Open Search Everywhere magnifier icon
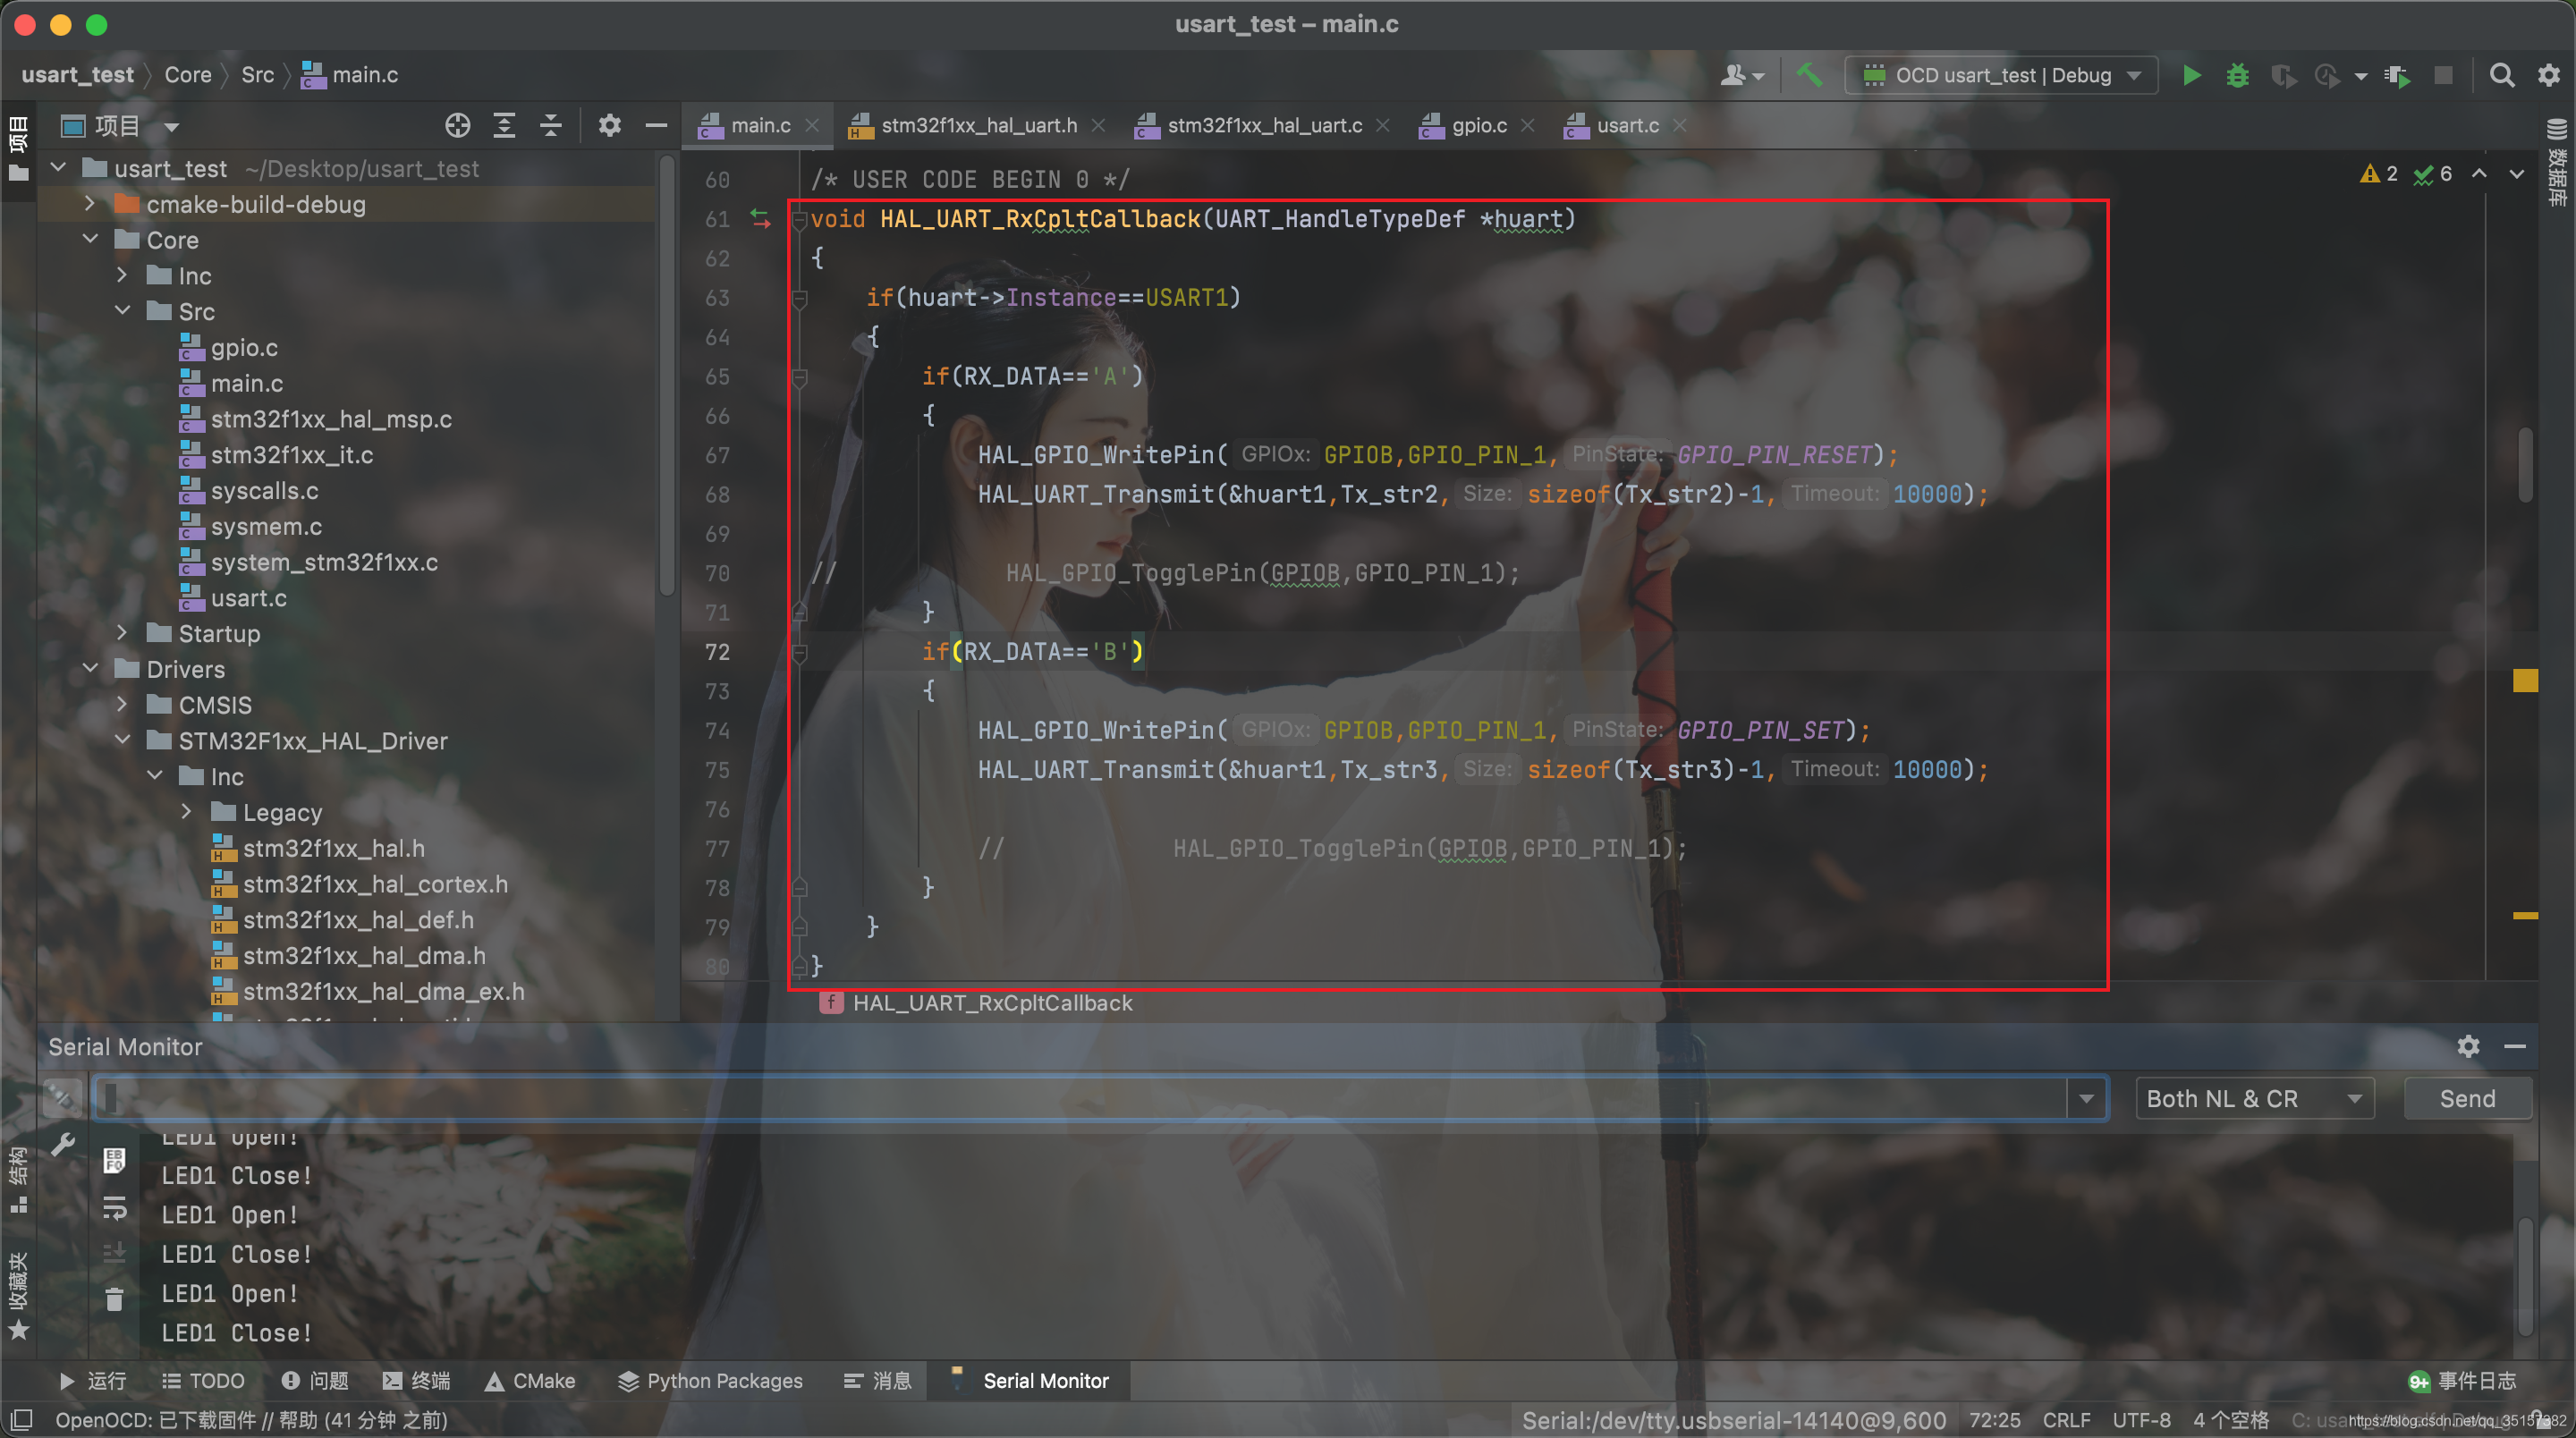Viewport: 2576px width, 1438px height. [2501, 75]
